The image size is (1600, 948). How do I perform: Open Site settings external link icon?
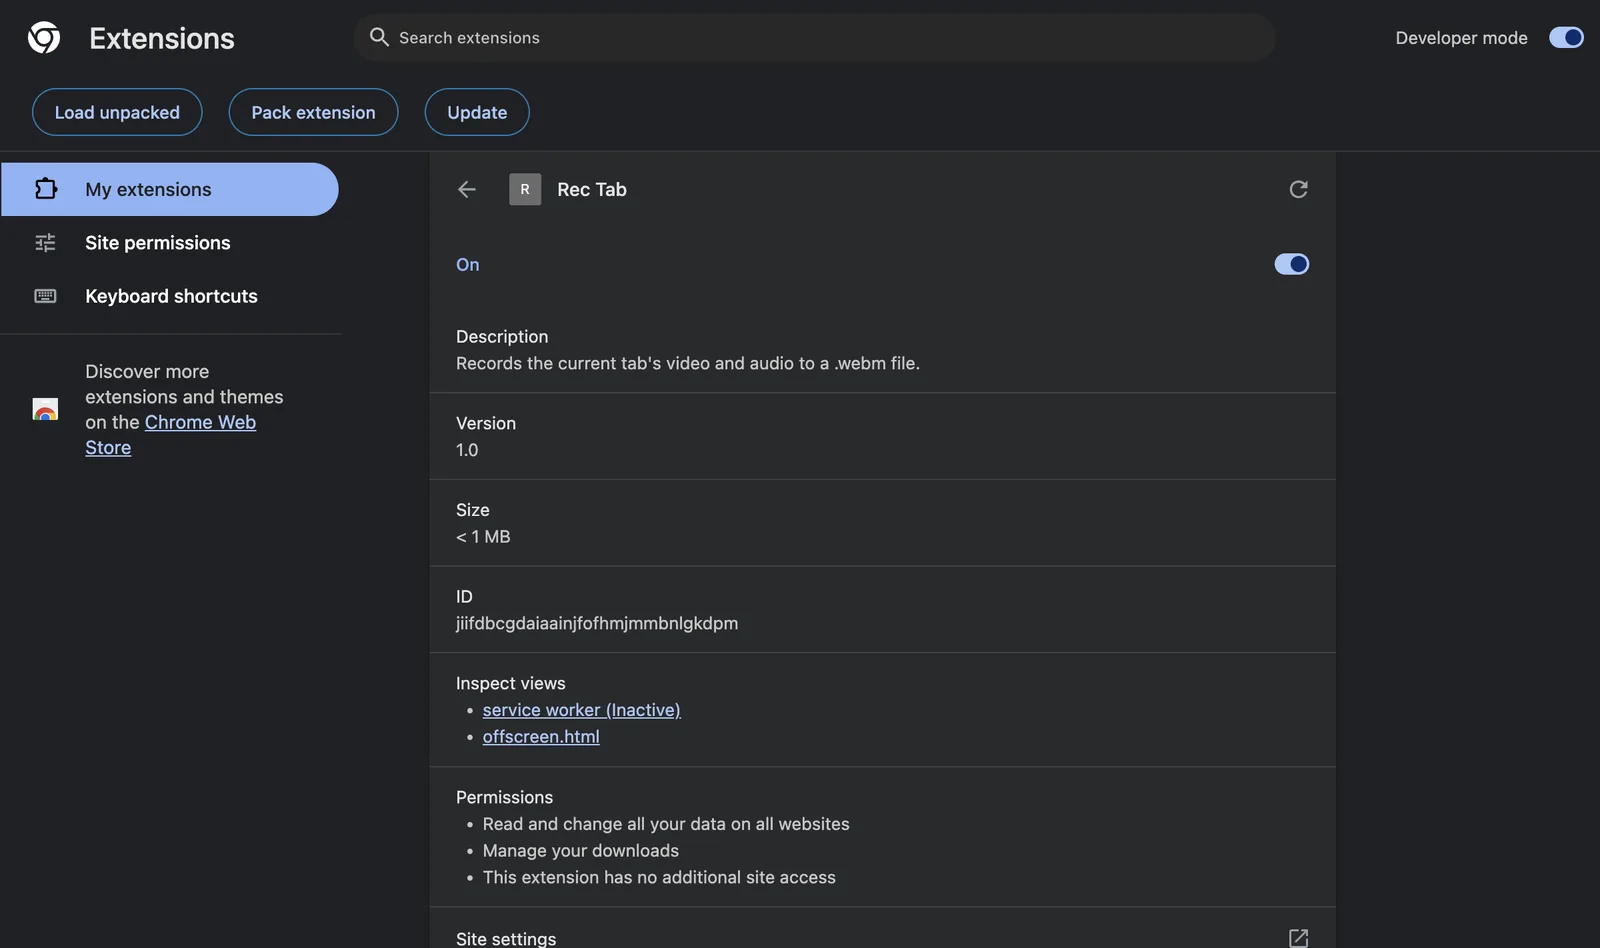[x=1298, y=938]
